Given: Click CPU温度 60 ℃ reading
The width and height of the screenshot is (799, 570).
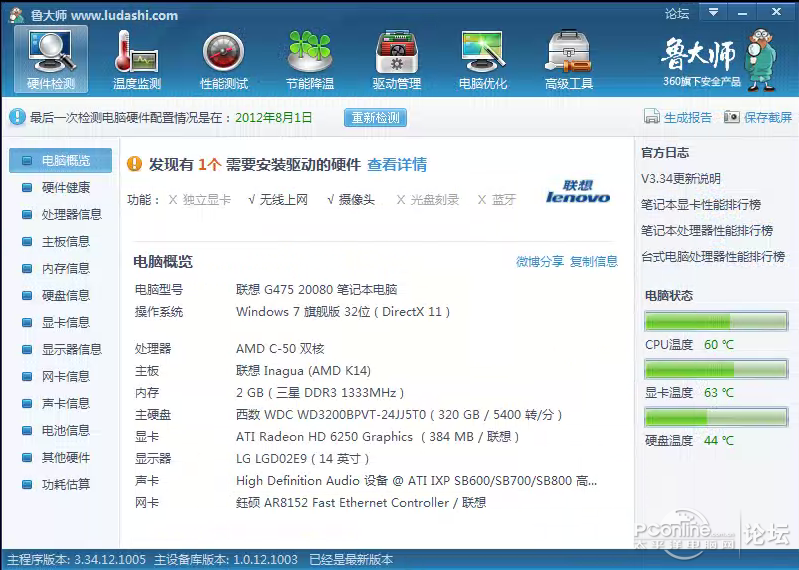Looking at the screenshot, I should [x=689, y=345].
